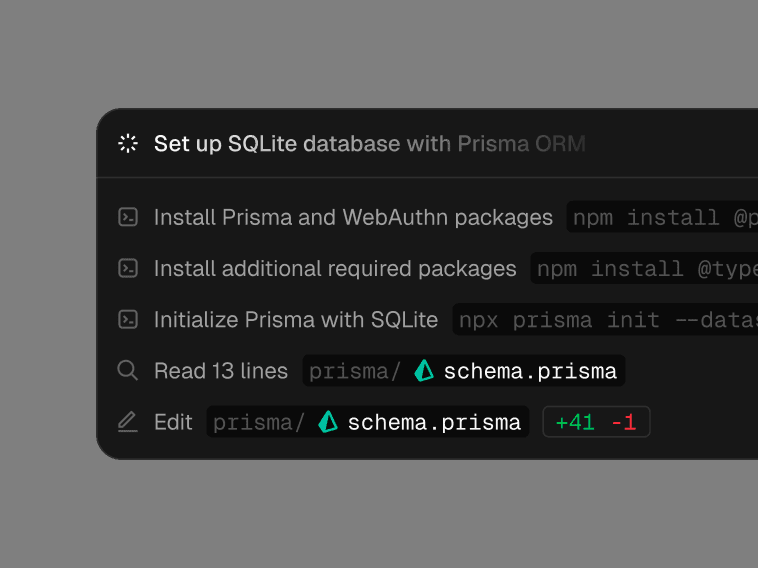Click the magnifier icon beside Read 13 lines

(128, 371)
